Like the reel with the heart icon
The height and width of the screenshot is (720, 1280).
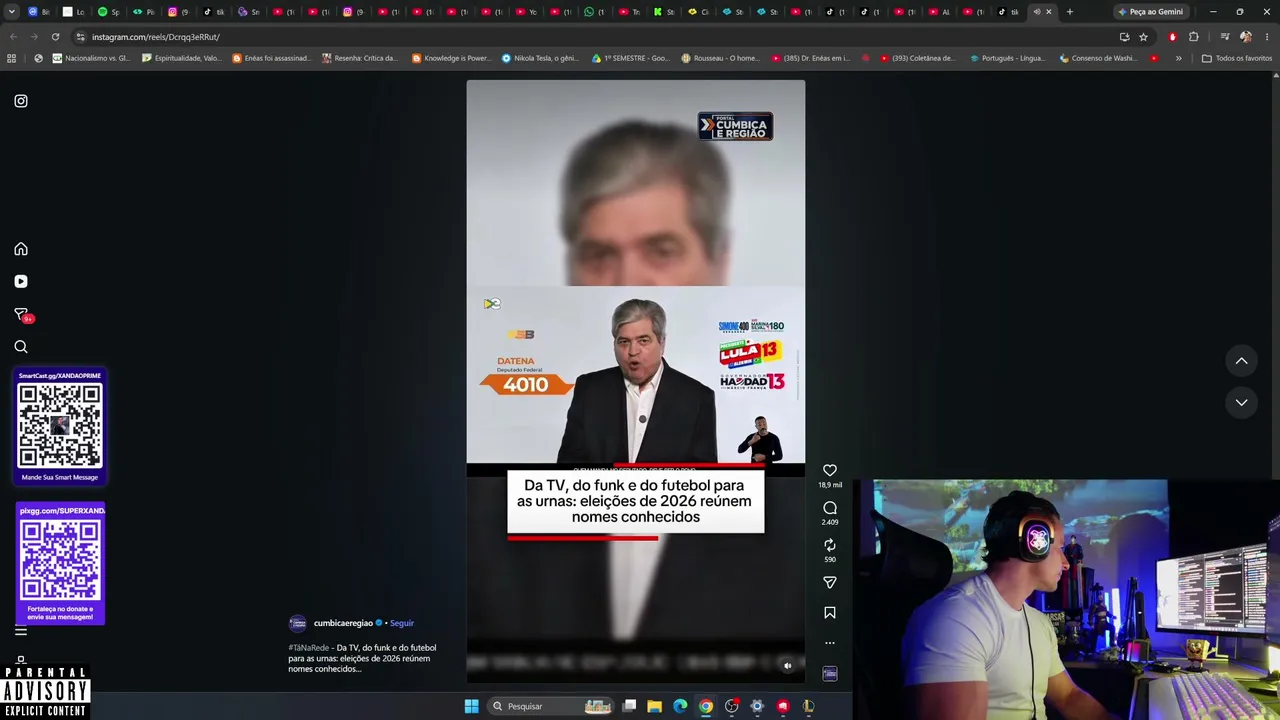pyautogui.click(x=830, y=470)
